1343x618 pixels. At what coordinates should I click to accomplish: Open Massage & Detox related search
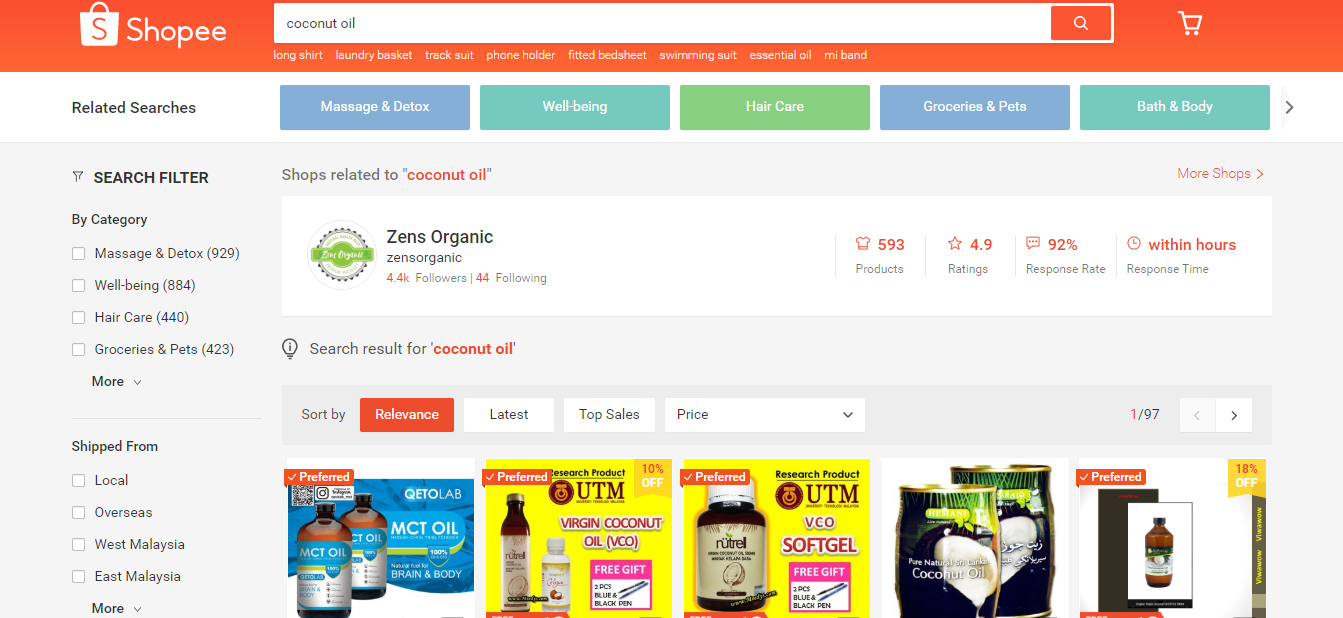375,107
